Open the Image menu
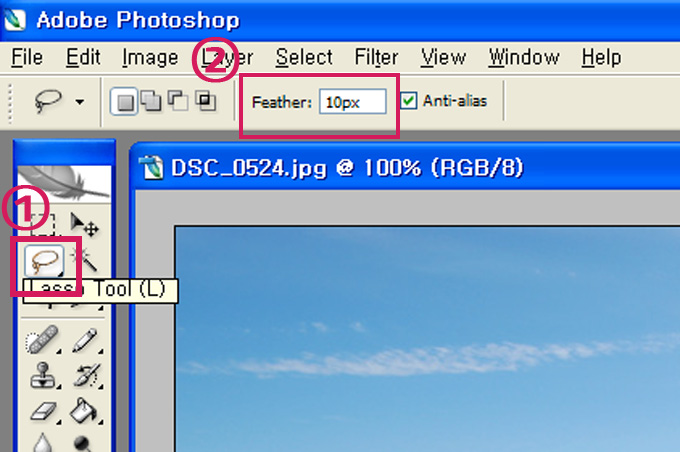Viewport: 680px width, 452px height. pos(150,57)
